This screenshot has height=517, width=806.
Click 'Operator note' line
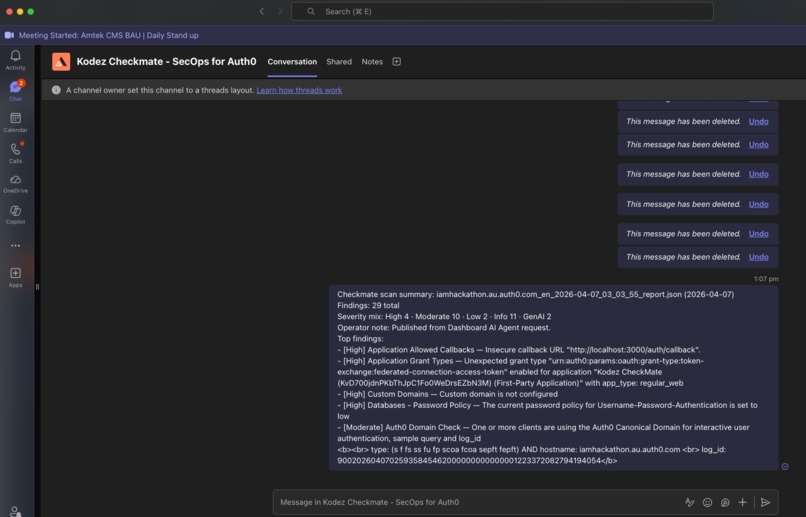444,327
